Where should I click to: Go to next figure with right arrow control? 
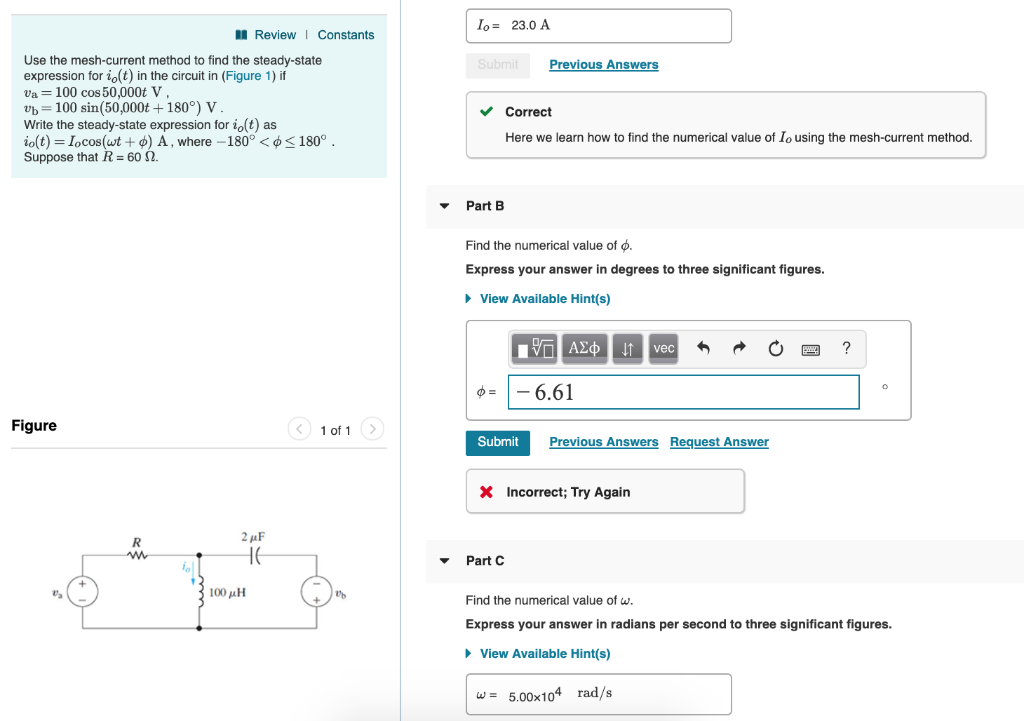tap(371, 428)
